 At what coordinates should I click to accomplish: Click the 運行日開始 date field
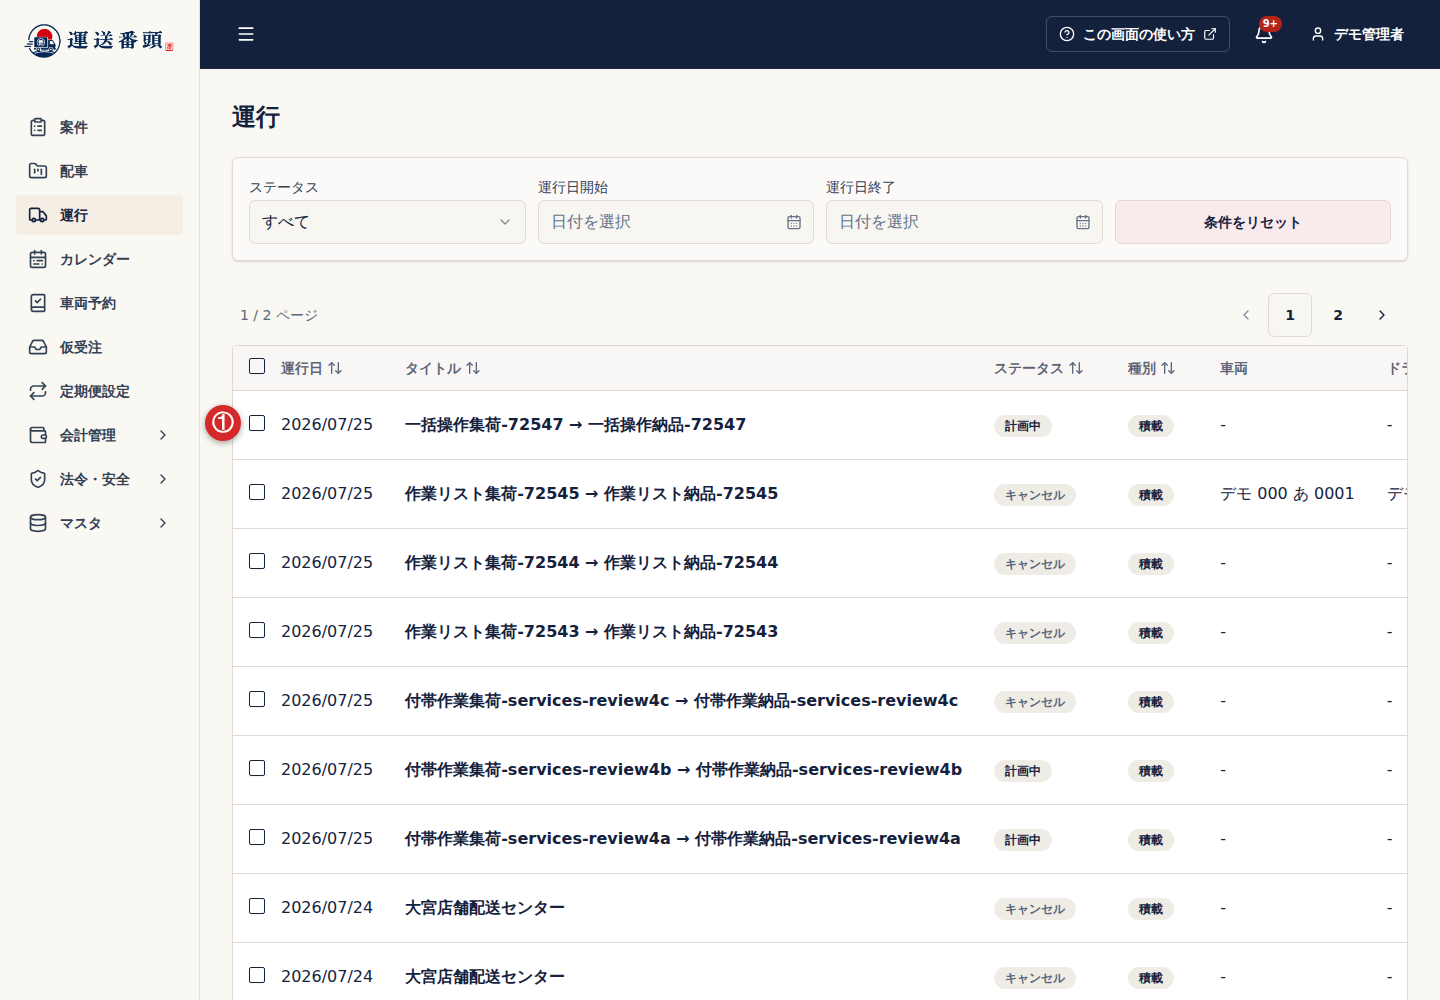click(675, 222)
